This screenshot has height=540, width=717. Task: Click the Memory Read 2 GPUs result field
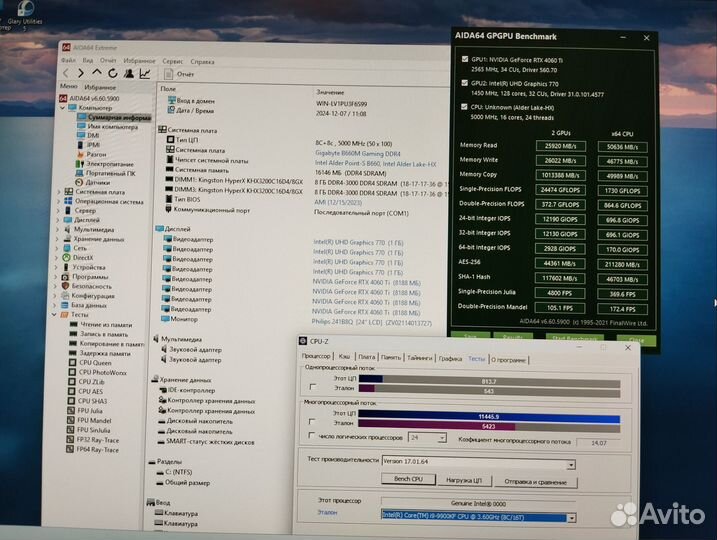560,146
